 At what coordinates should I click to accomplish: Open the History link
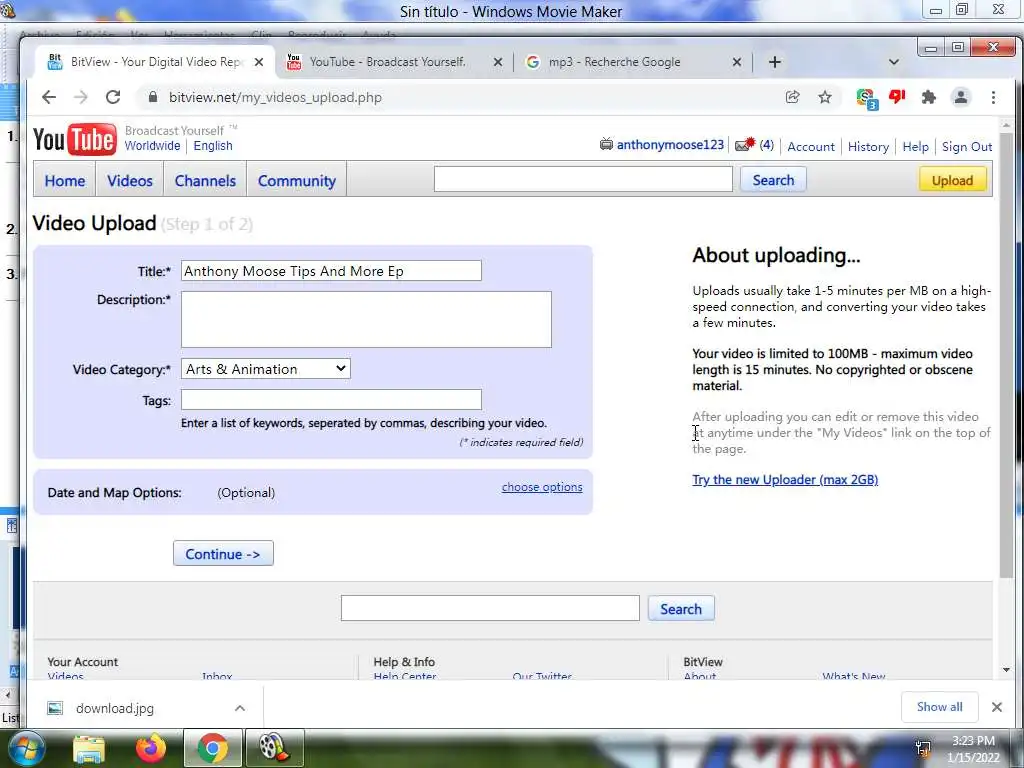[868, 146]
